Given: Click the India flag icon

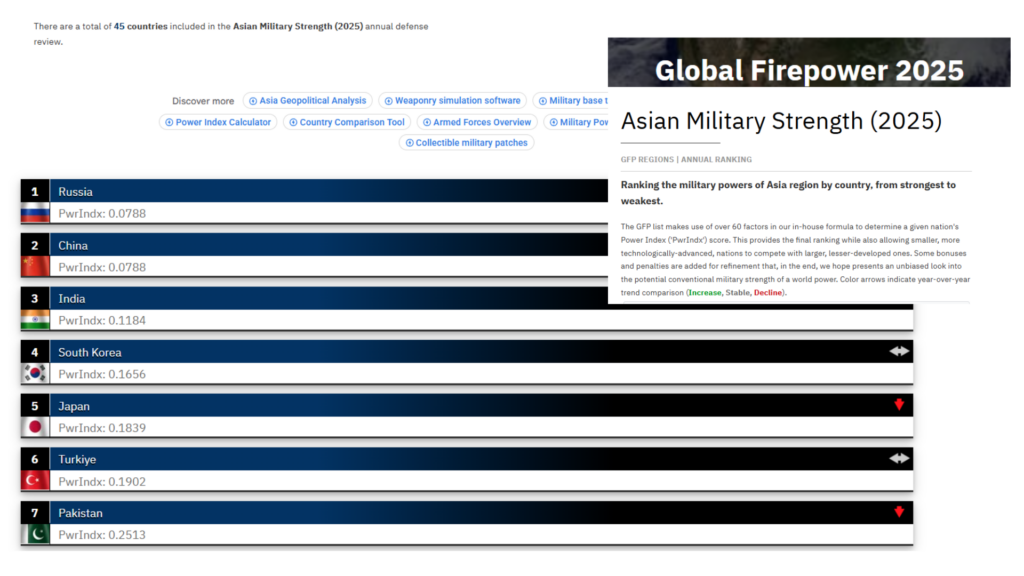Looking at the screenshot, I should tap(35, 320).
